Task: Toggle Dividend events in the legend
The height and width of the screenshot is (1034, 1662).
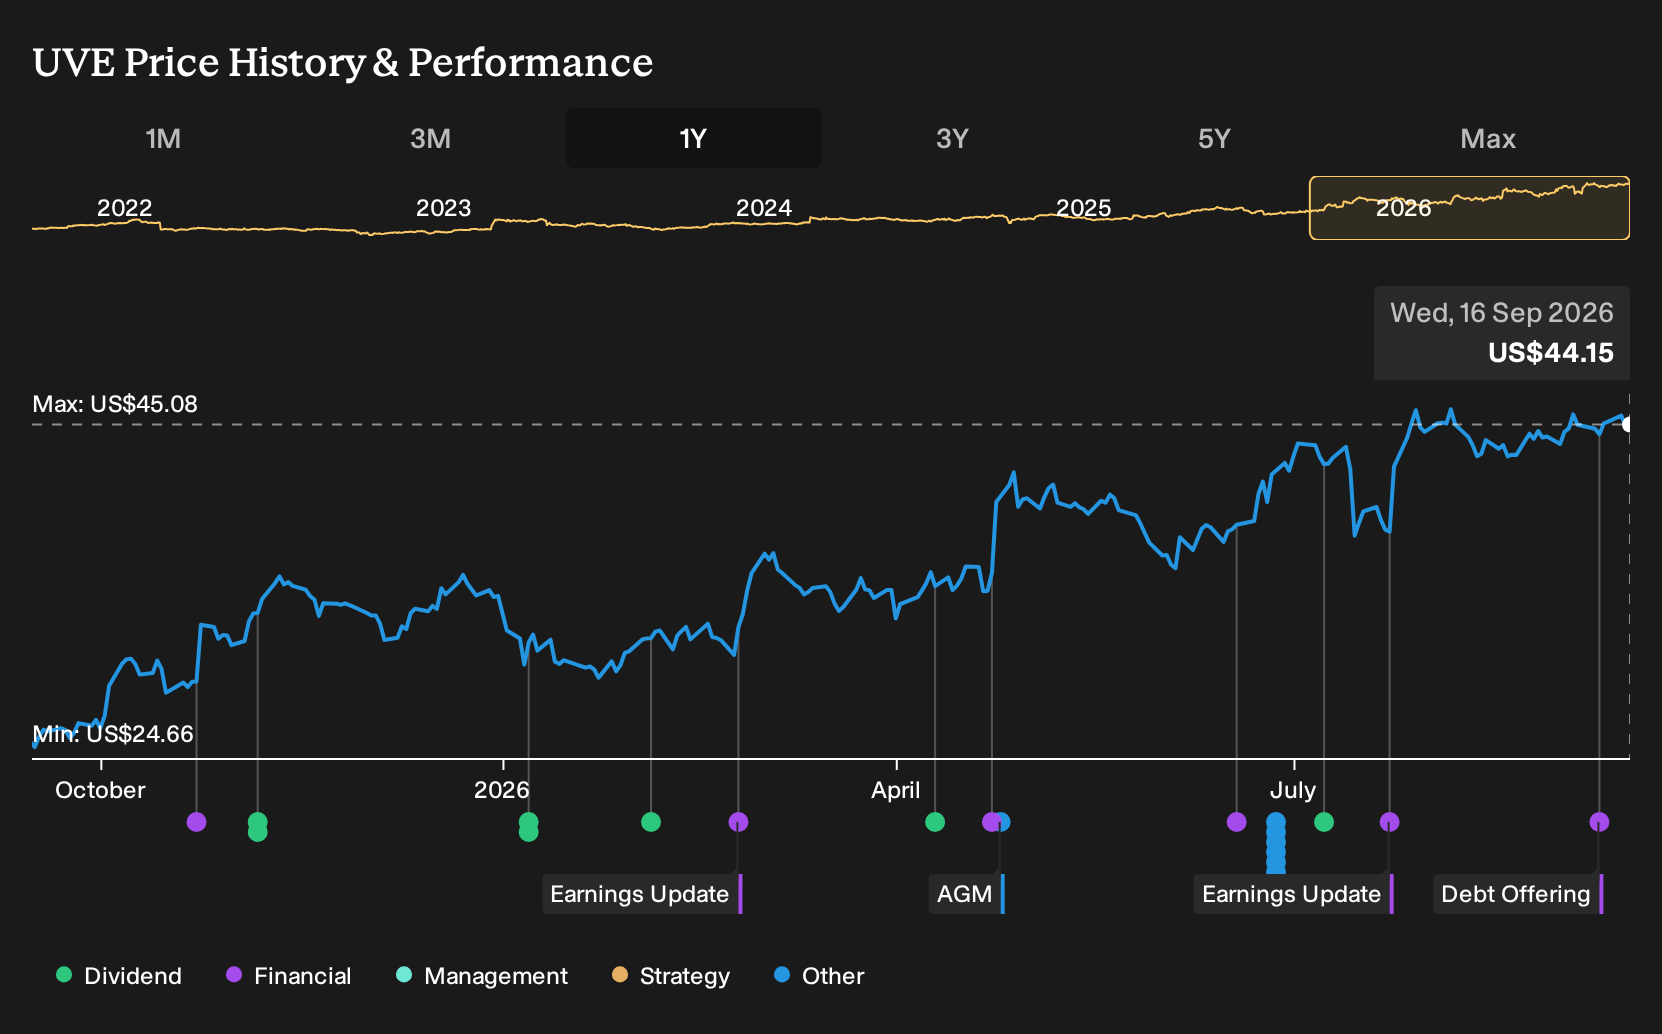Action: pyautogui.click(x=119, y=976)
